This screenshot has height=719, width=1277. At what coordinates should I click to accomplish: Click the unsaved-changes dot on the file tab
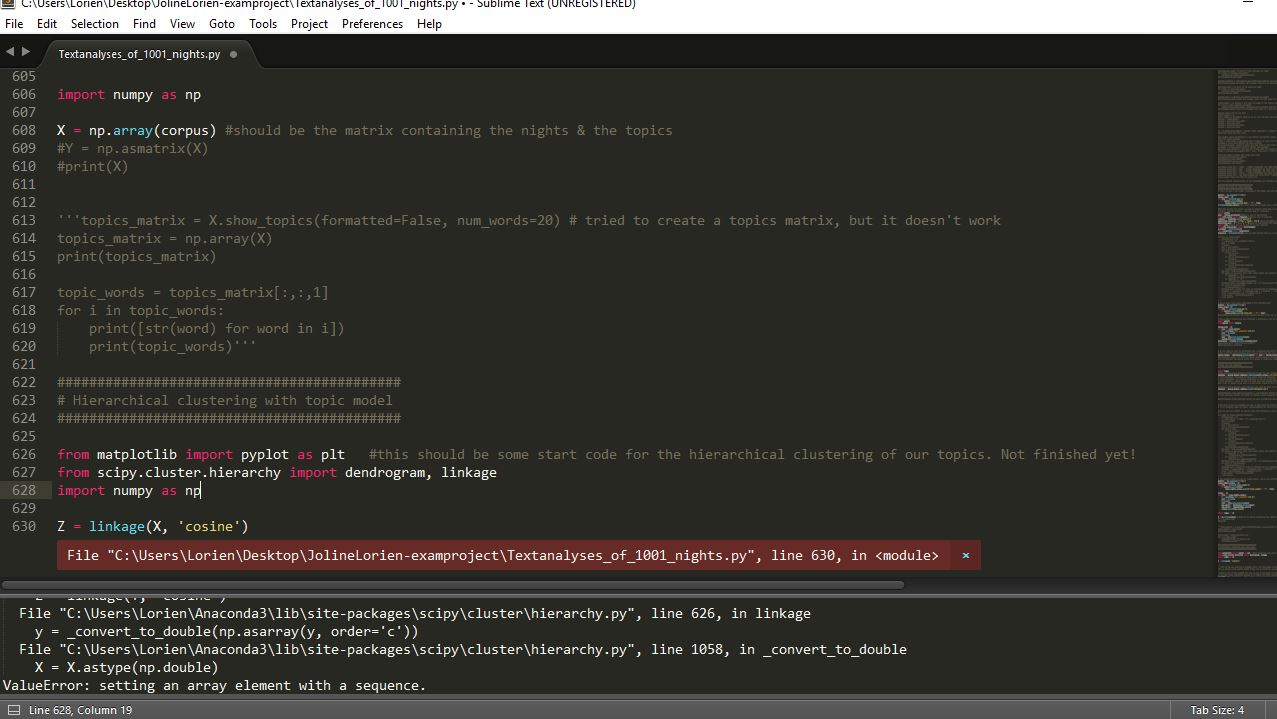point(233,55)
